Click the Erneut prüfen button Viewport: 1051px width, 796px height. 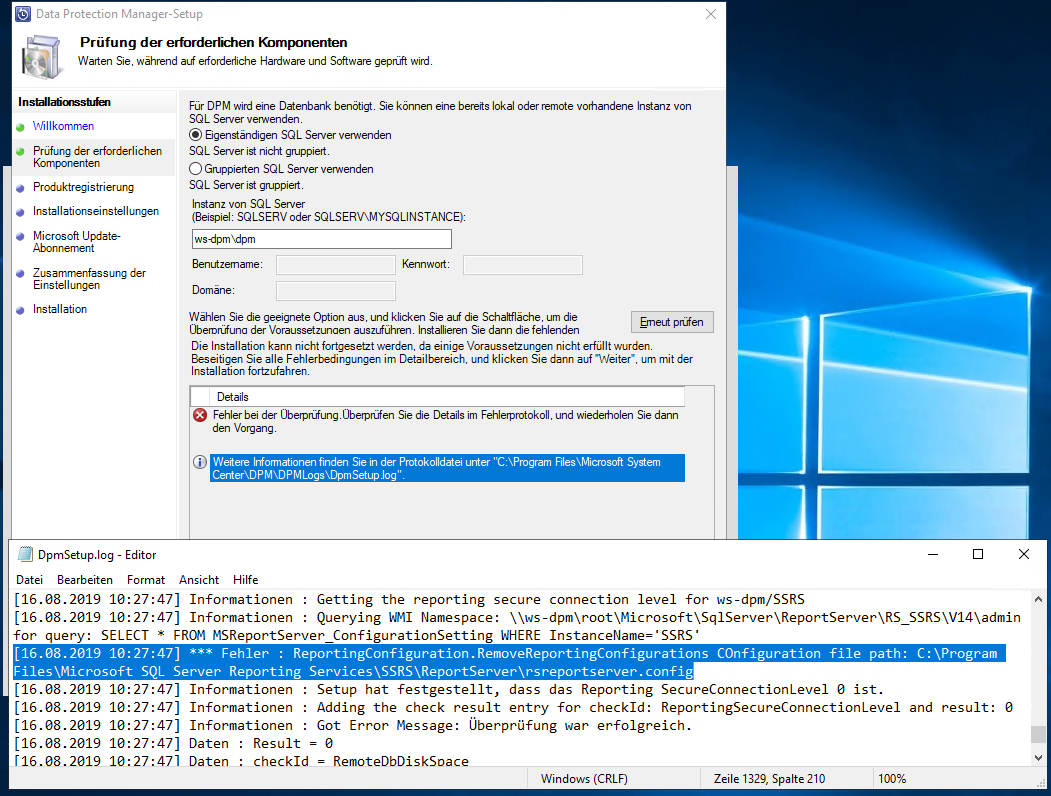pyautogui.click(x=672, y=322)
